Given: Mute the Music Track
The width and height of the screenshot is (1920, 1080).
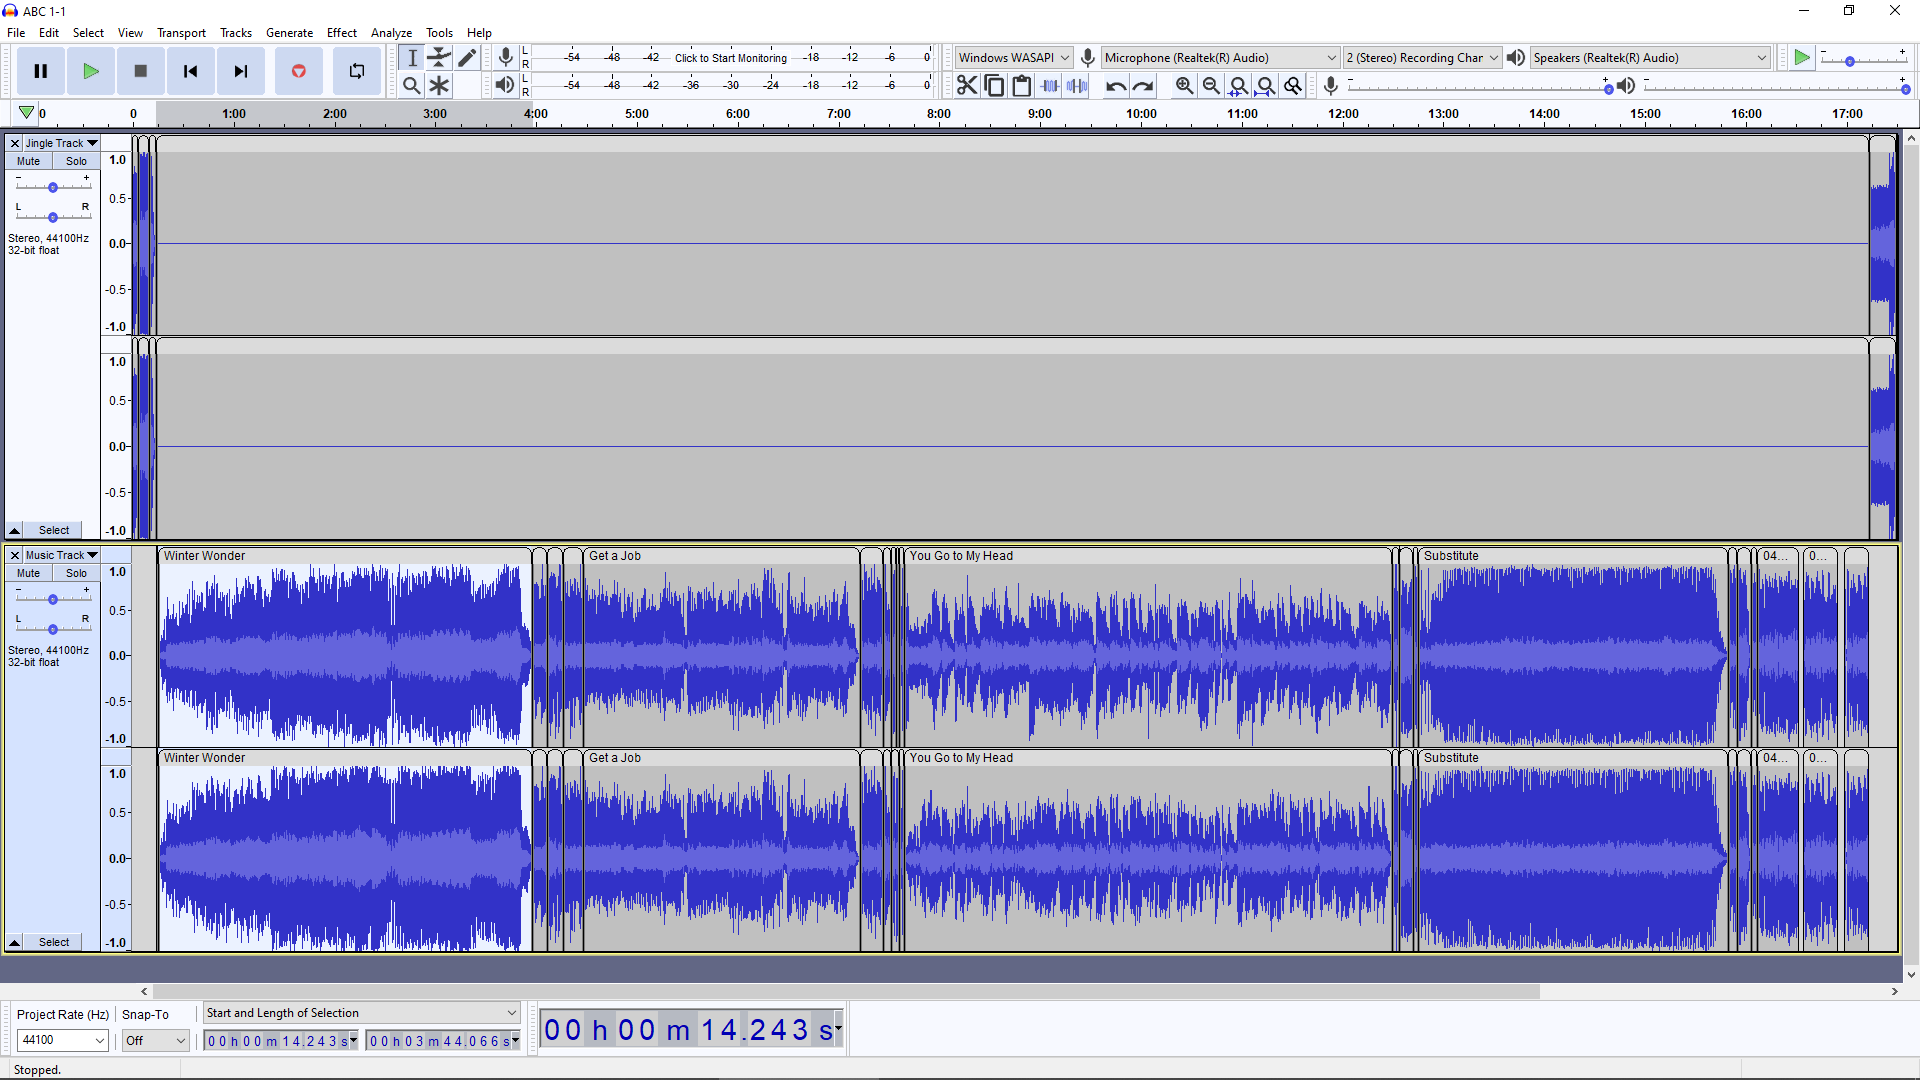Looking at the screenshot, I should click(28, 573).
